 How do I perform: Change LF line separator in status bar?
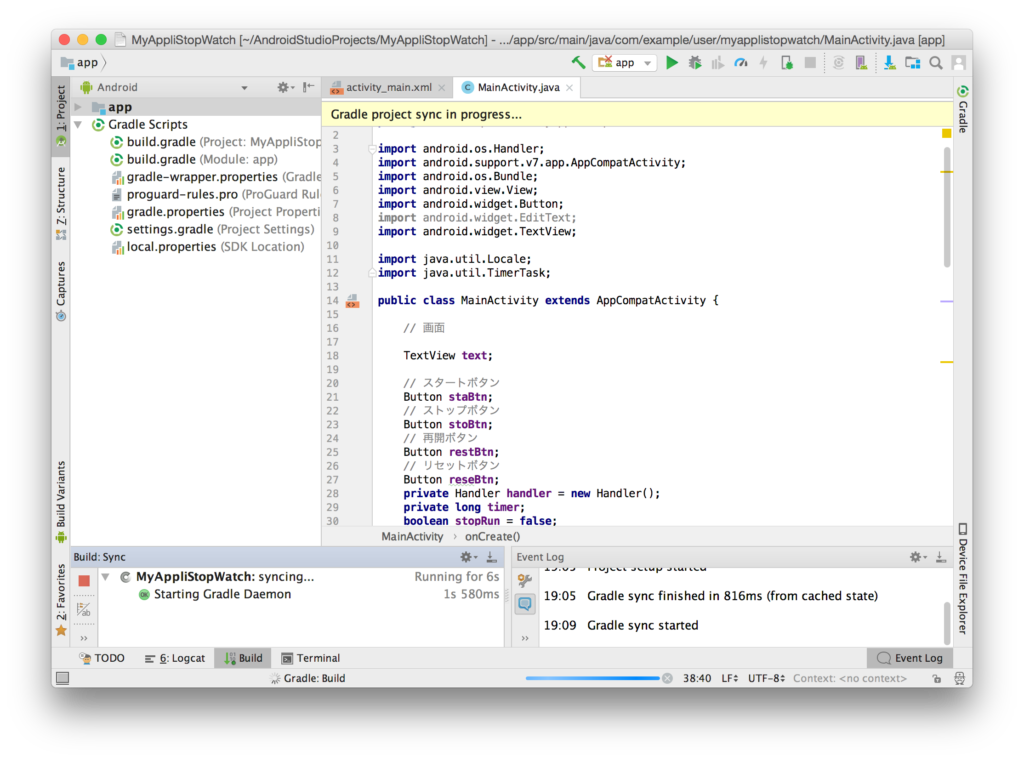(x=729, y=678)
